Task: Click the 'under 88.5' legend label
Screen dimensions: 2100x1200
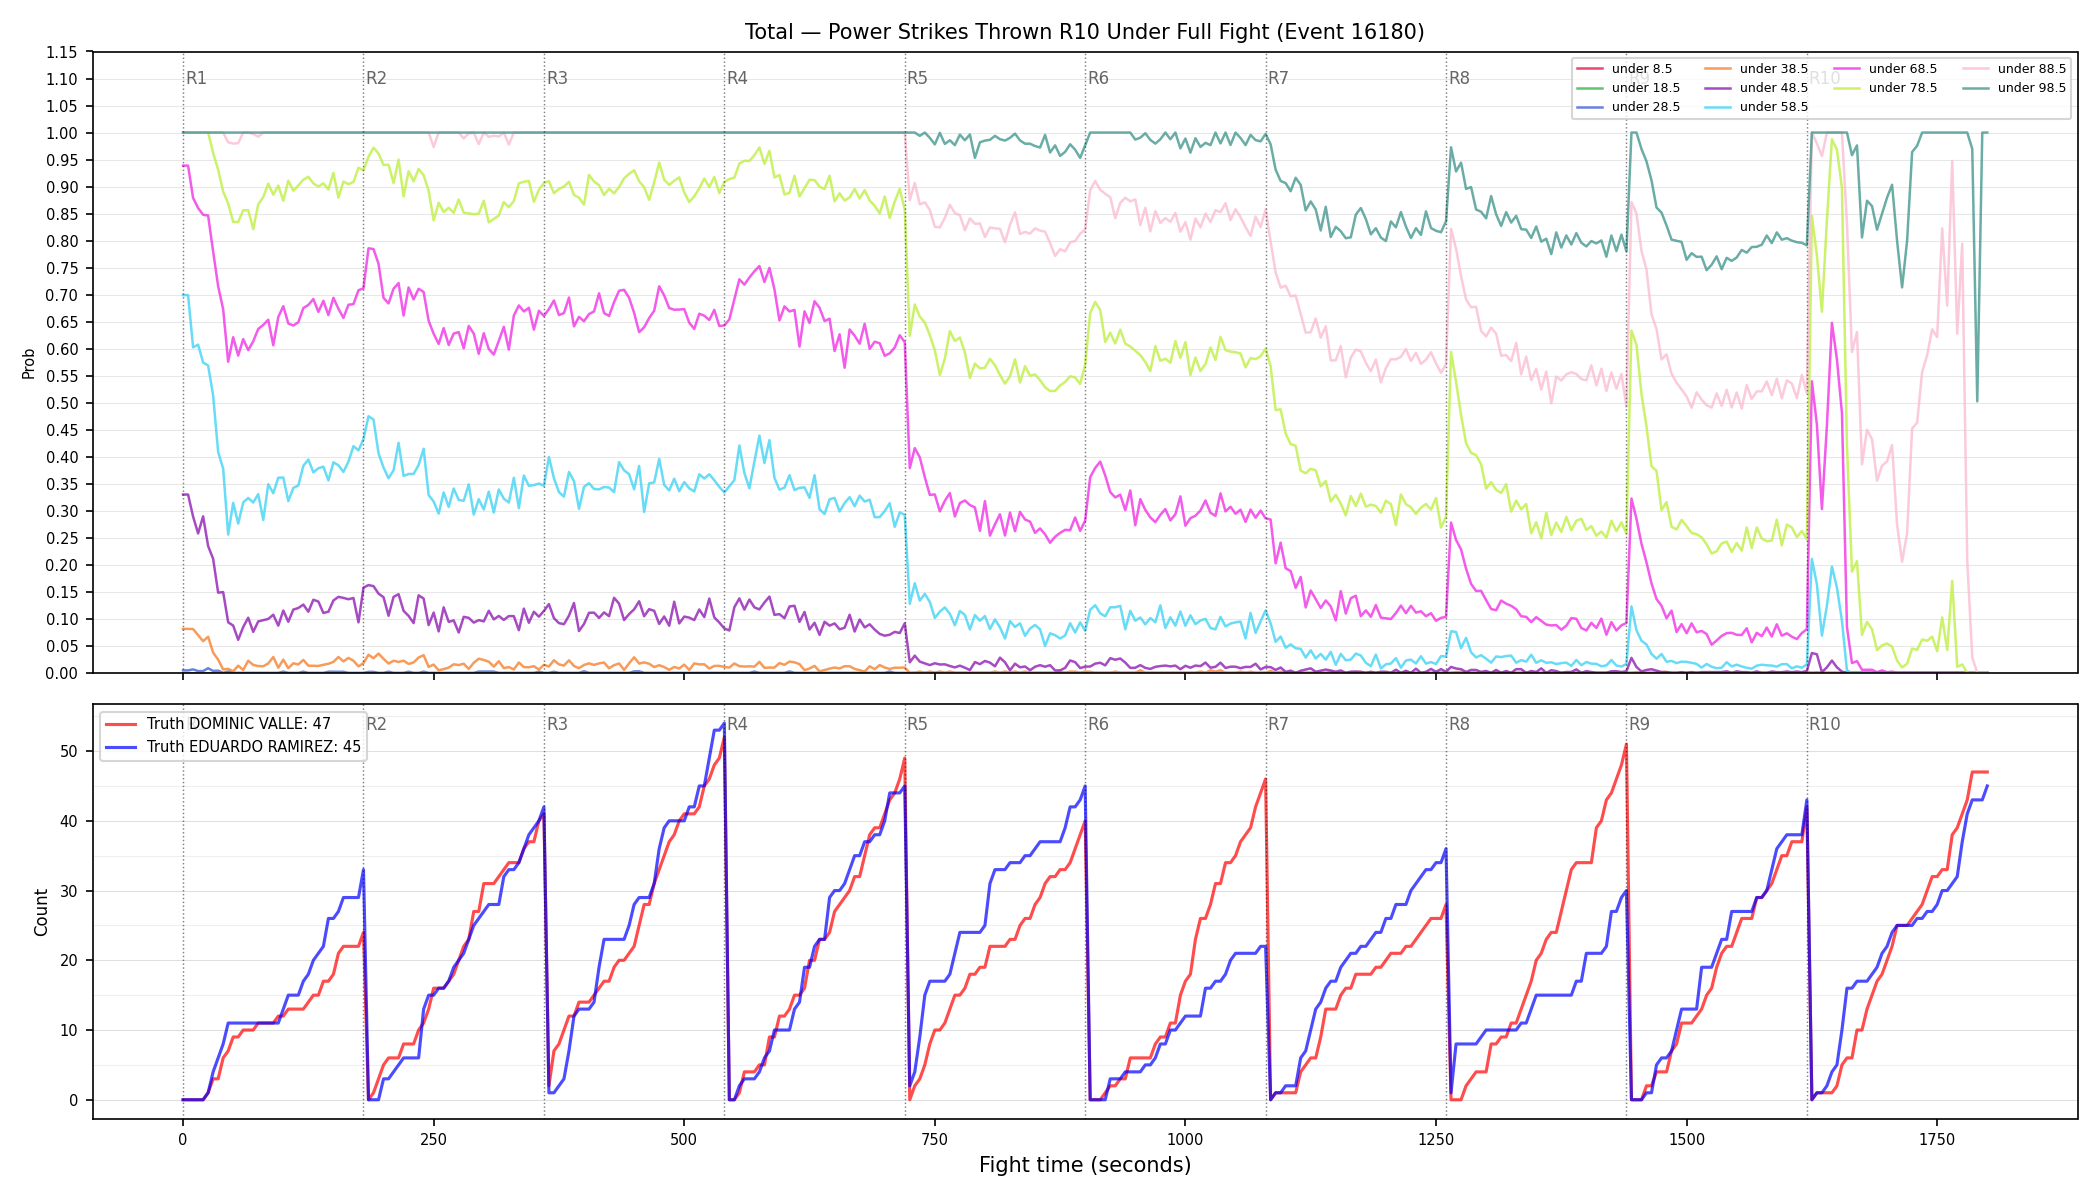Action: 2031,69
